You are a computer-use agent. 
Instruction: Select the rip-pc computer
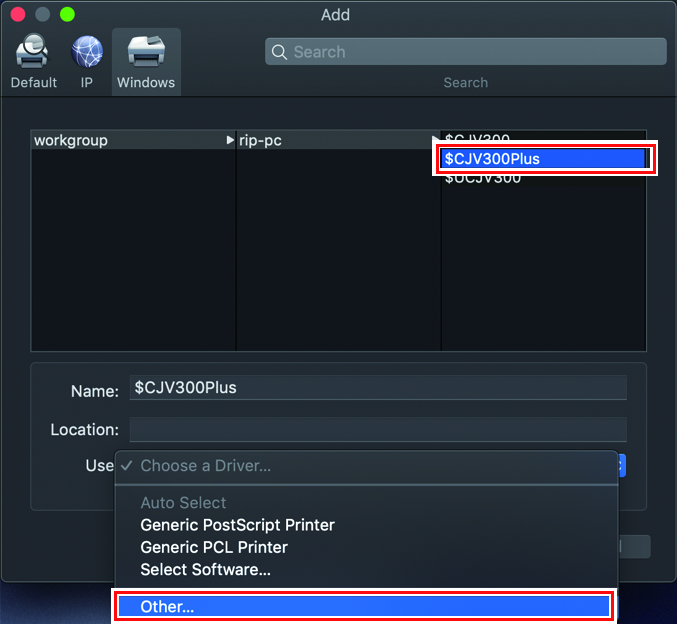(338, 140)
